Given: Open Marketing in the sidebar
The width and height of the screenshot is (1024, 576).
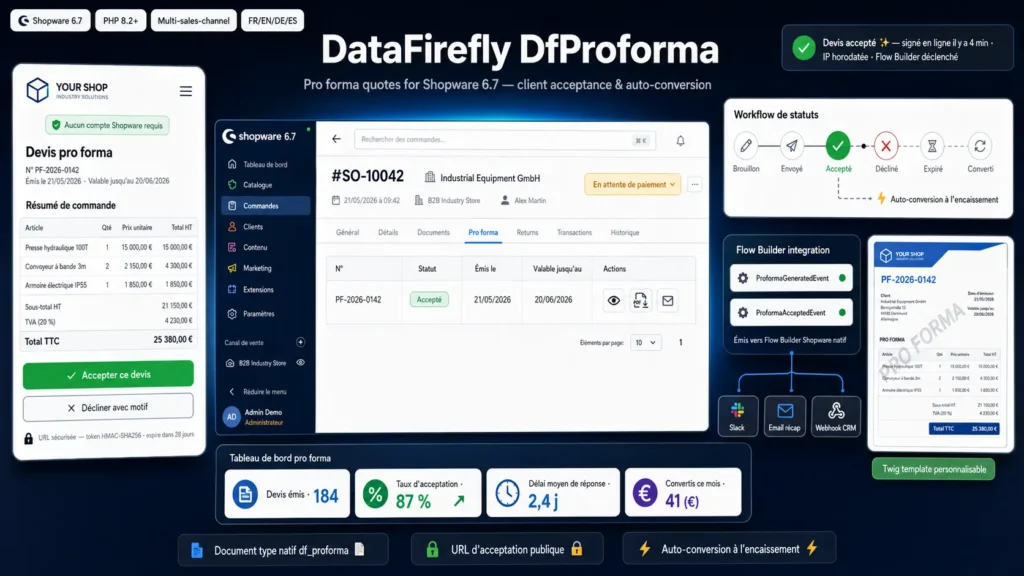Looking at the screenshot, I should tap(265, 268).
